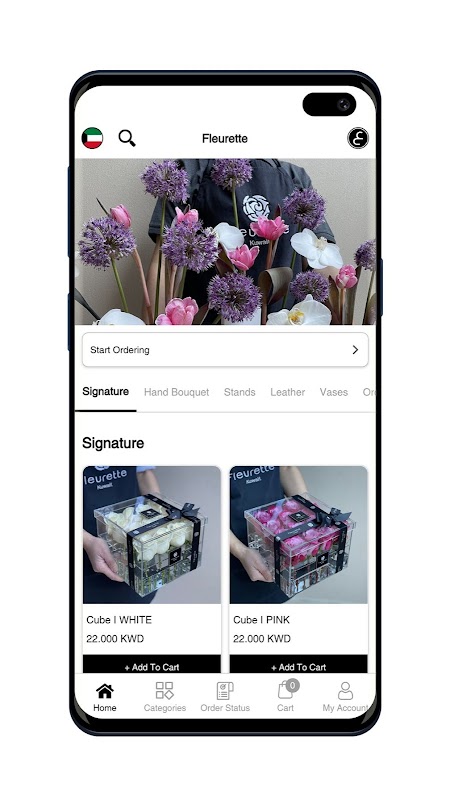Expand Start Ordering with the chevron arrow

[355, 350]
